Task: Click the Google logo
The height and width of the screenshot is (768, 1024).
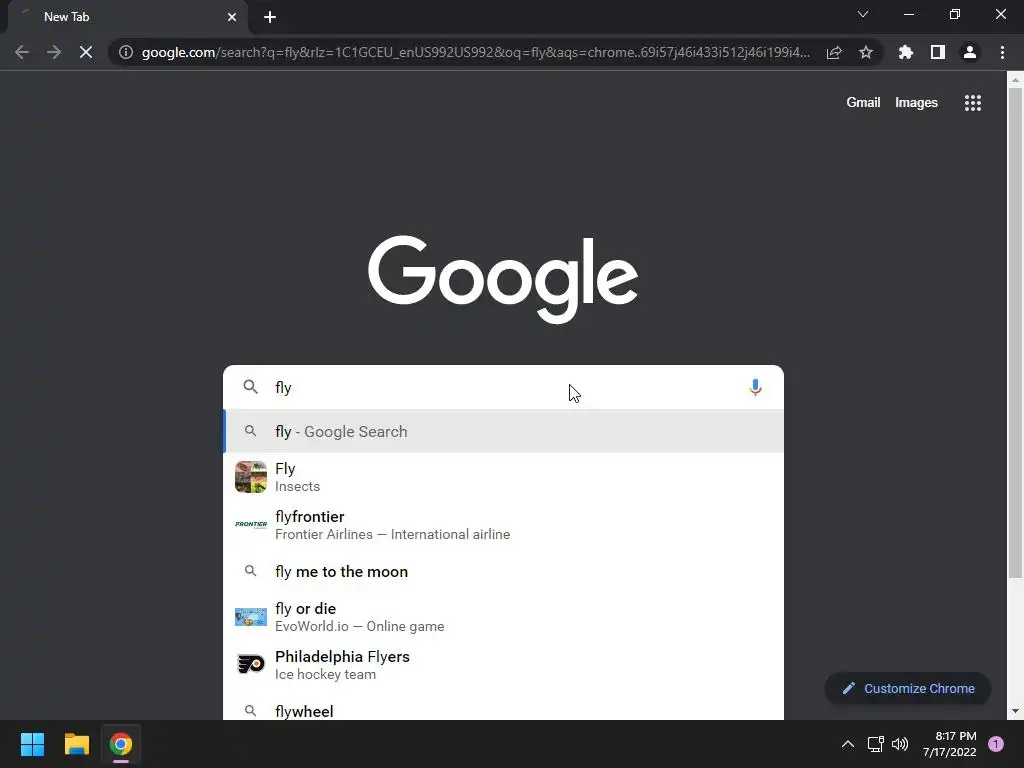Action: click(503, 279)
